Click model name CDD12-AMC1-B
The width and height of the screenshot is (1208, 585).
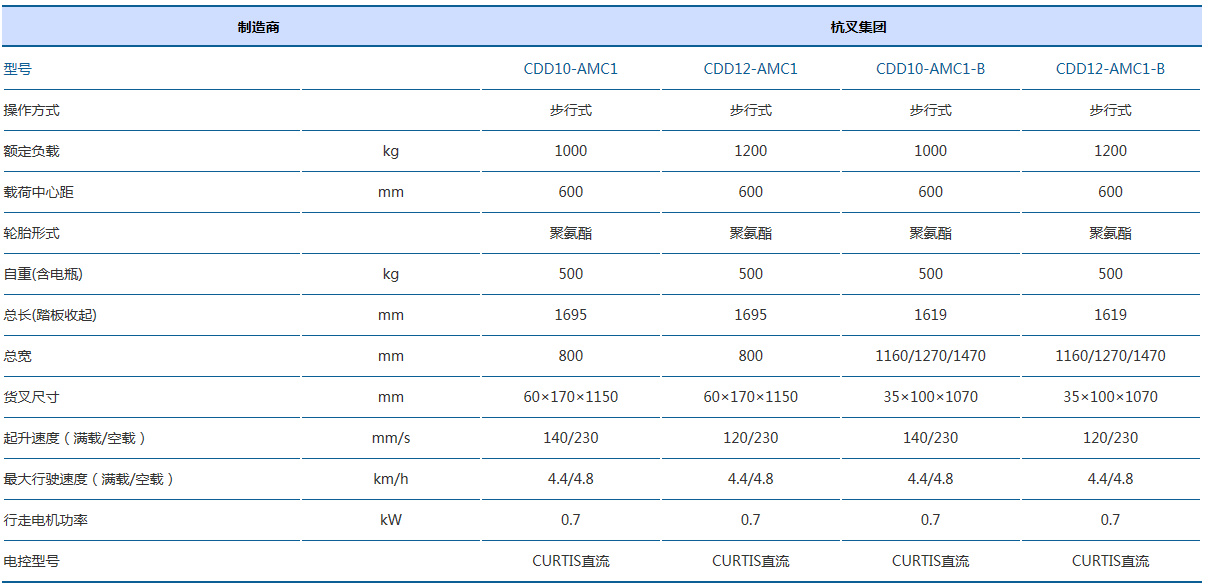[1111, 69]
